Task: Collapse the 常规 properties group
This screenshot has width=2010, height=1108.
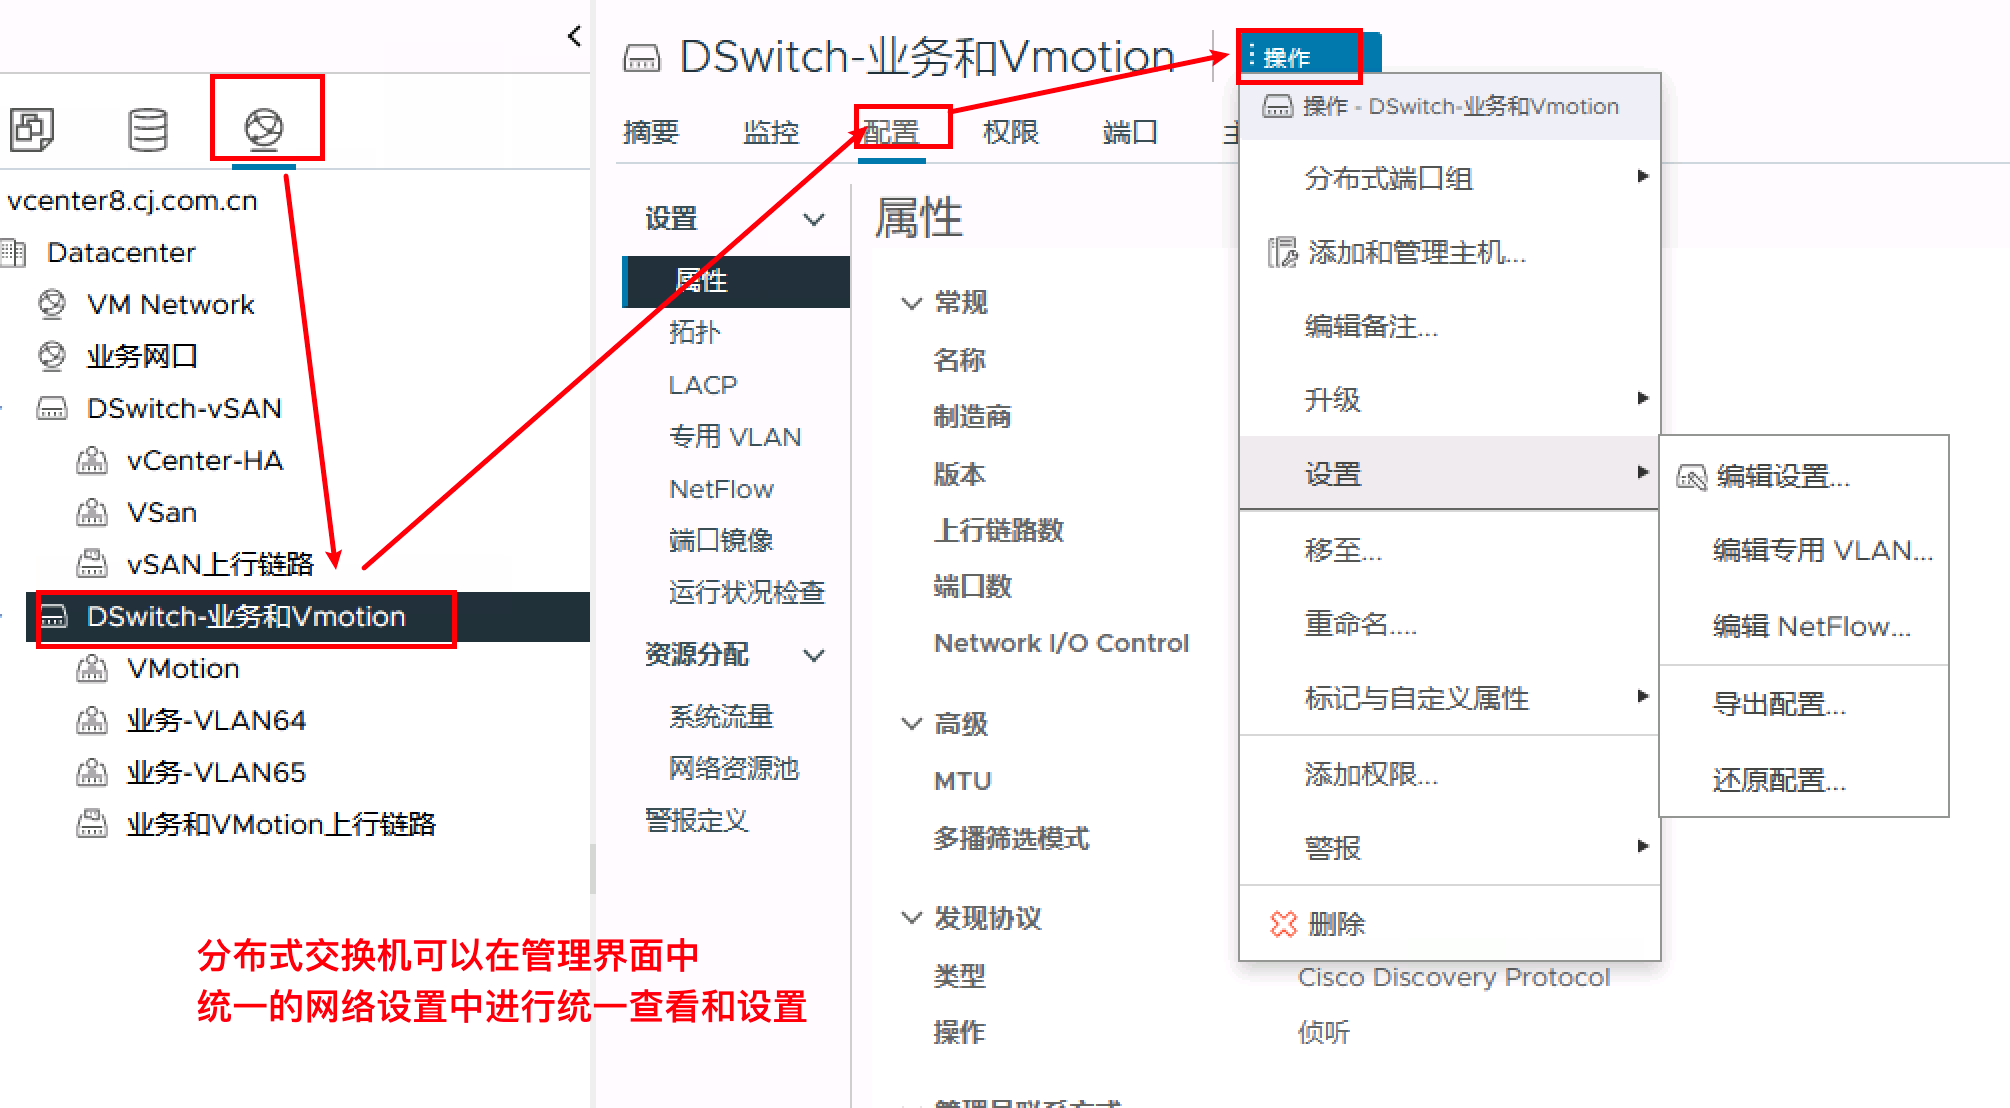Action: point(911,302)
